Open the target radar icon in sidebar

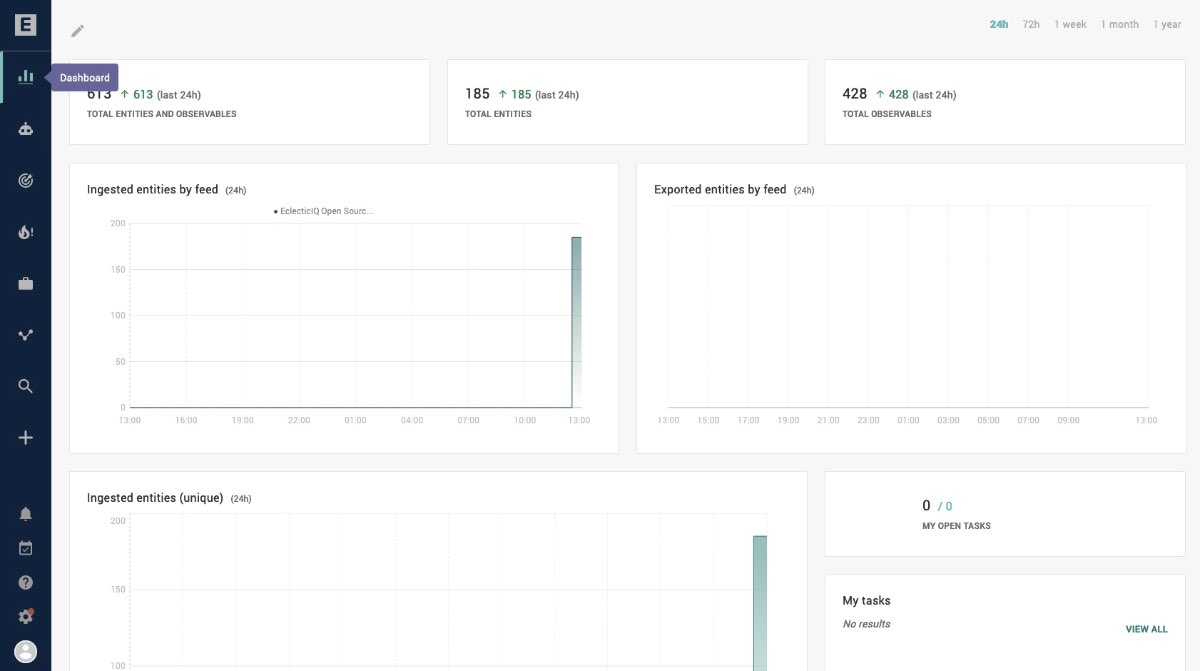[26, 181]
